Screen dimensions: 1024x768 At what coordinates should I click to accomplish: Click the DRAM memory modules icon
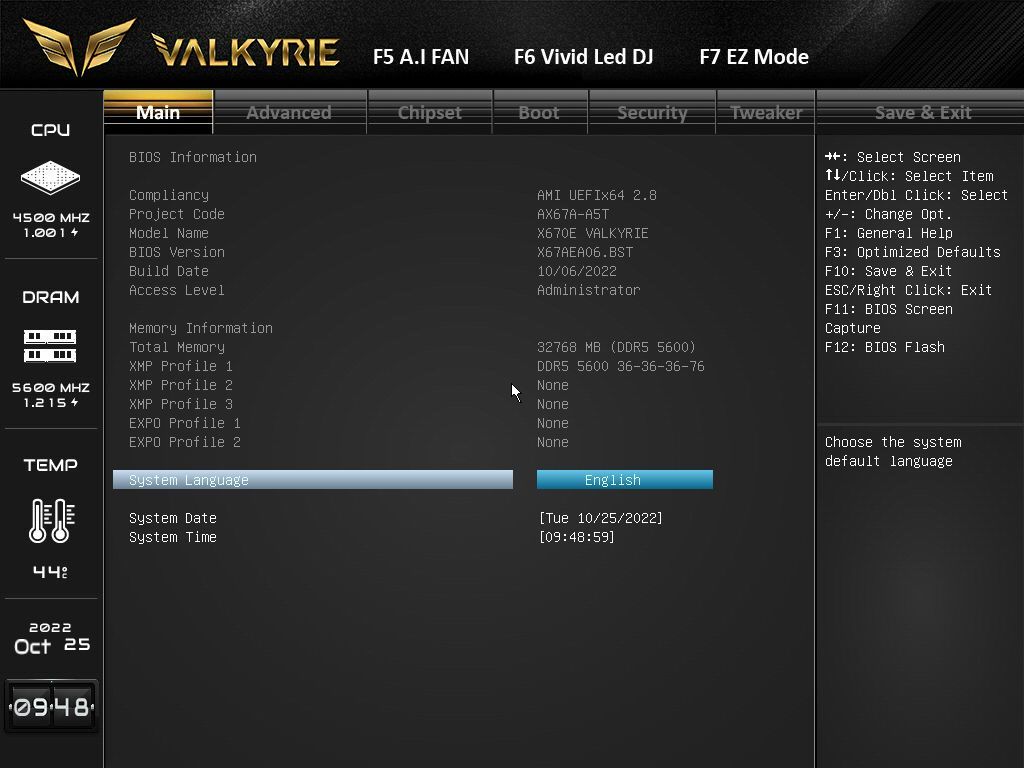coord(50,345)
